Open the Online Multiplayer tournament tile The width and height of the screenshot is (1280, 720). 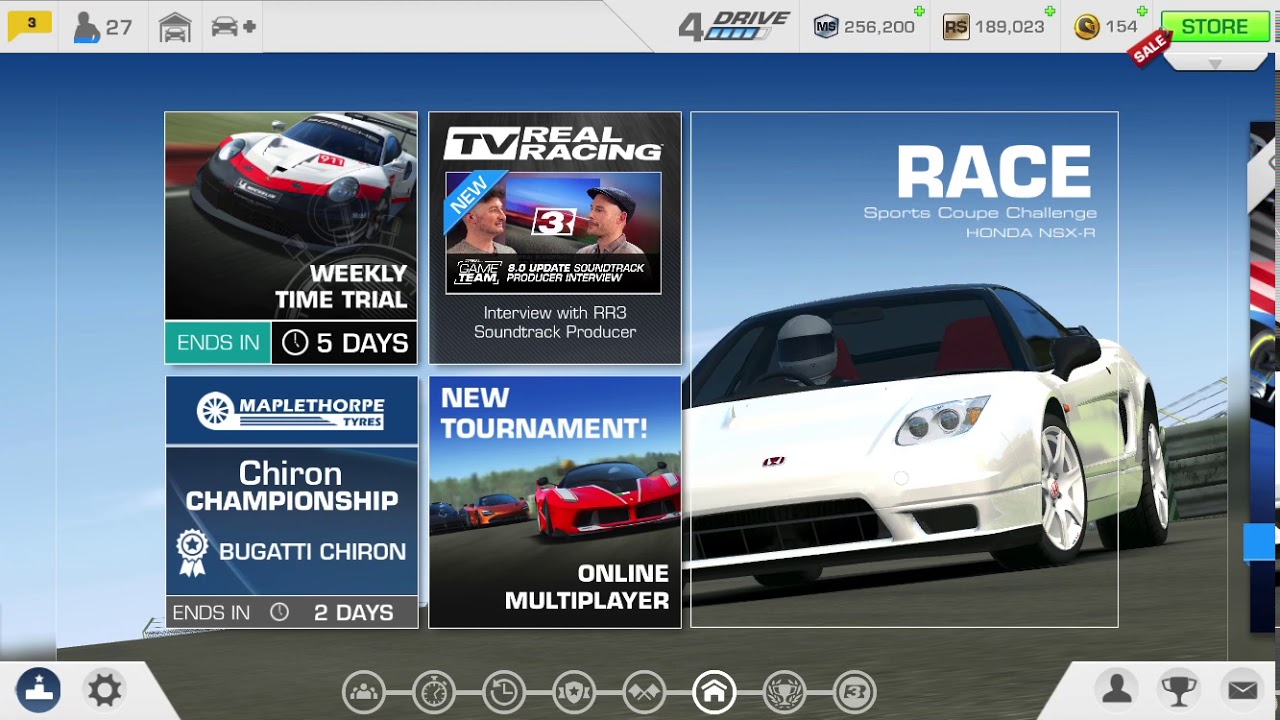click(555, 502)
